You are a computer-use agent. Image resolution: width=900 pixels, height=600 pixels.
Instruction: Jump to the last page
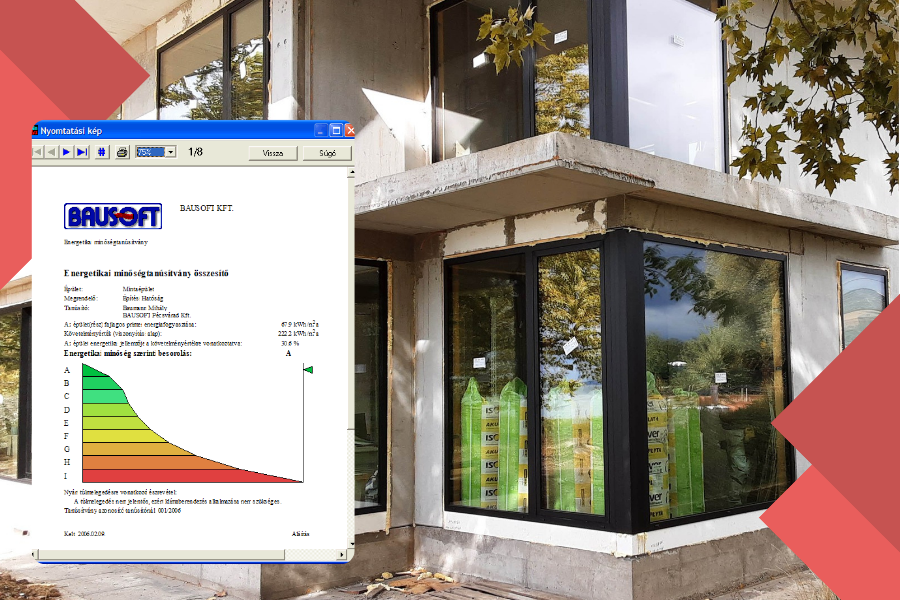pyautogui.click(x=80, y=153)
